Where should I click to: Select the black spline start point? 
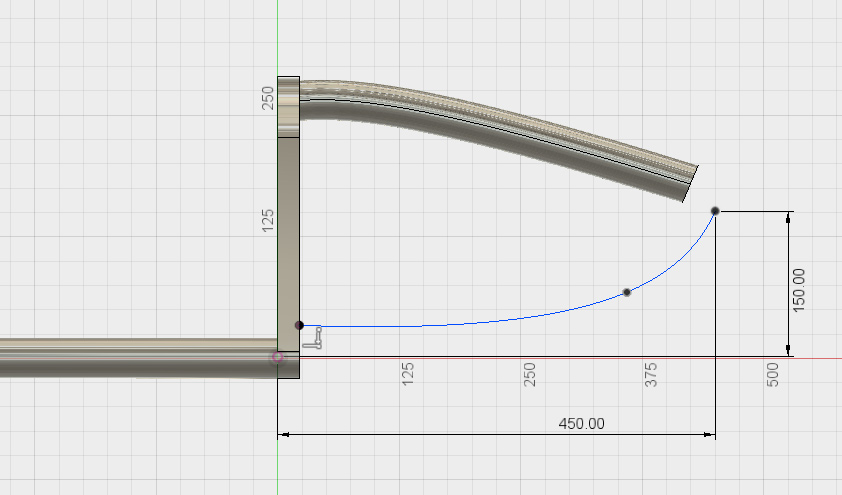[x=299, y=325]
